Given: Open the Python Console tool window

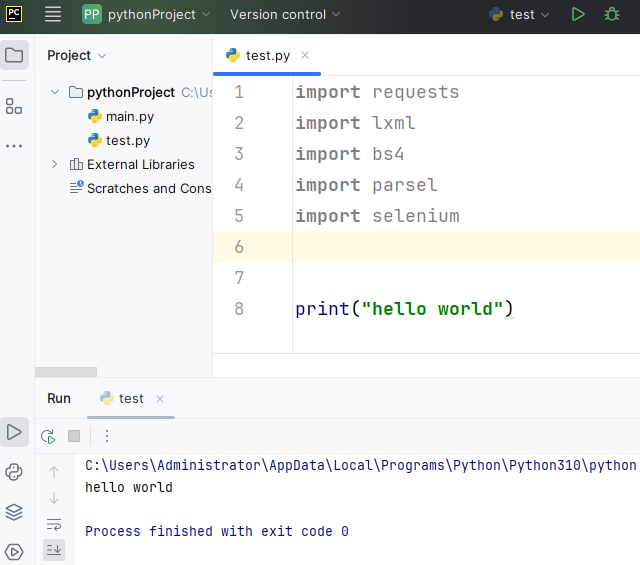Looking at the screenshot, I should pos(14,473).
